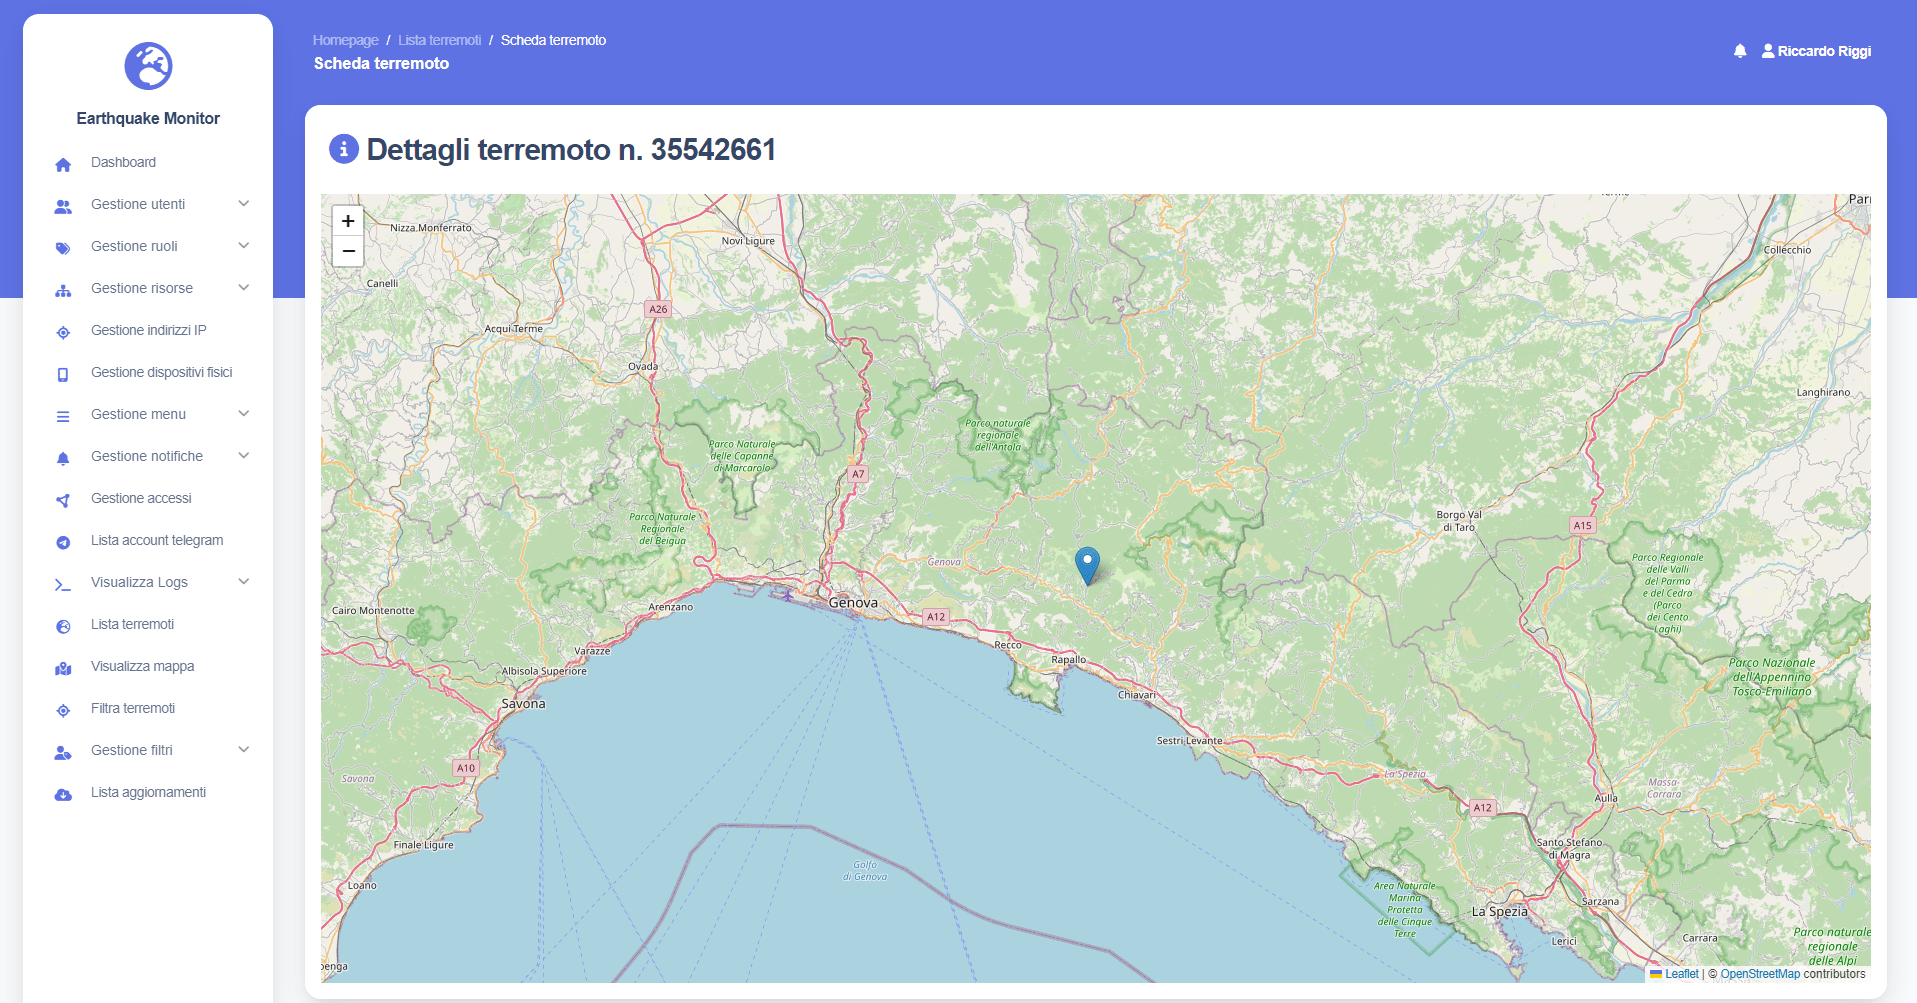Screen dimensions: 1917x1003
Task: Click the Visualizza mappa map icon
Action: click(63, 668)
